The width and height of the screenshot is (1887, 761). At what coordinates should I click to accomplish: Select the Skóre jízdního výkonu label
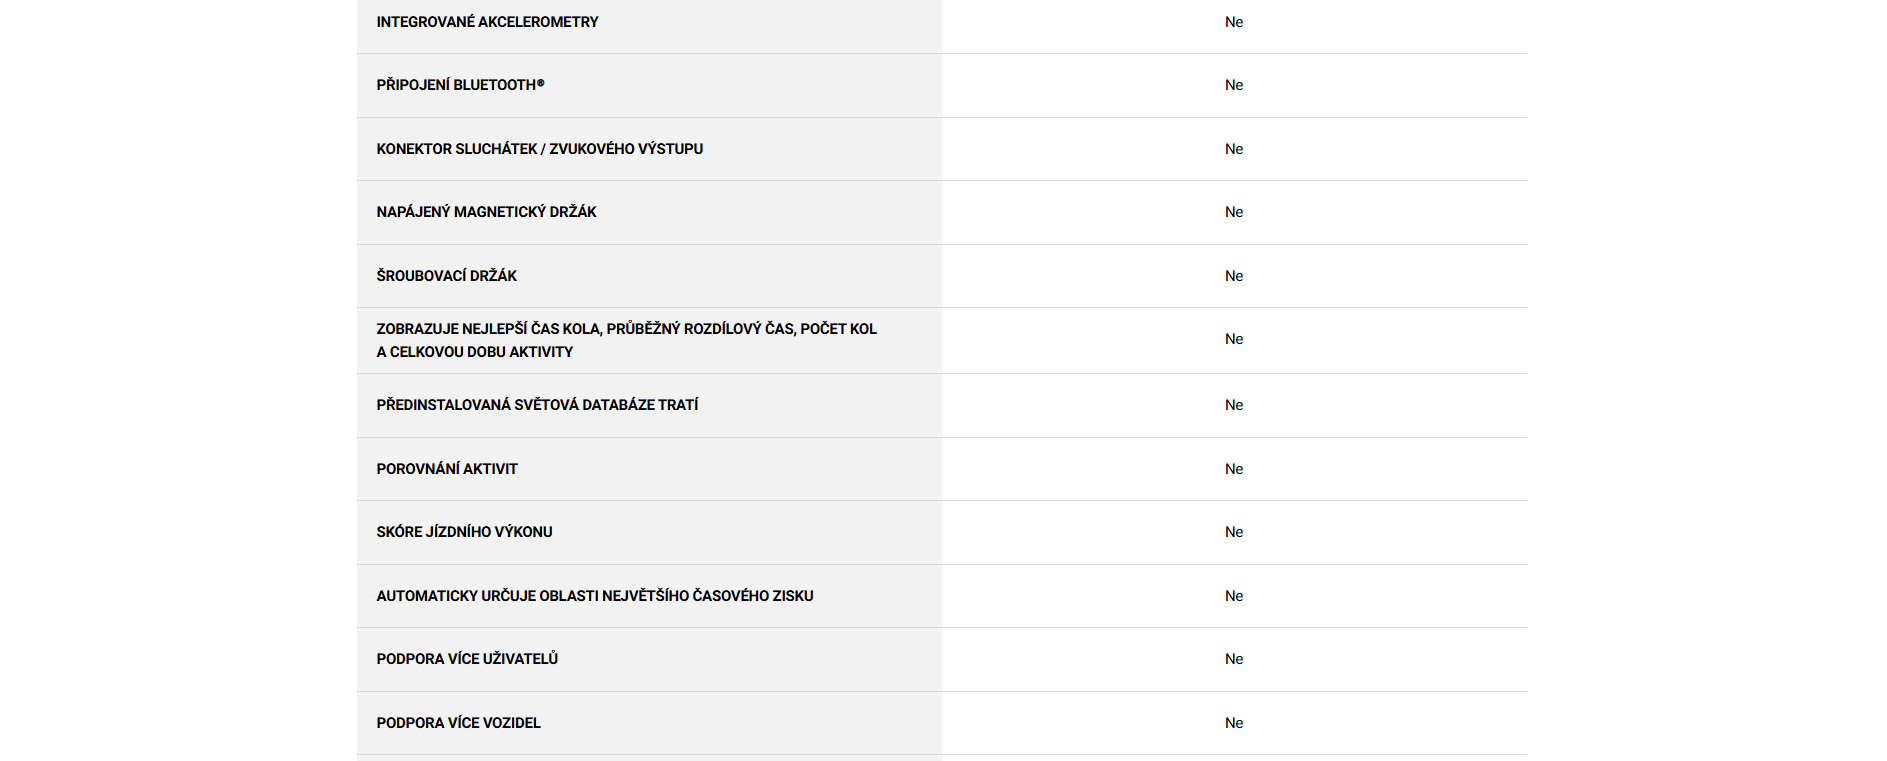pyautogui.click(x=464, y=532)
